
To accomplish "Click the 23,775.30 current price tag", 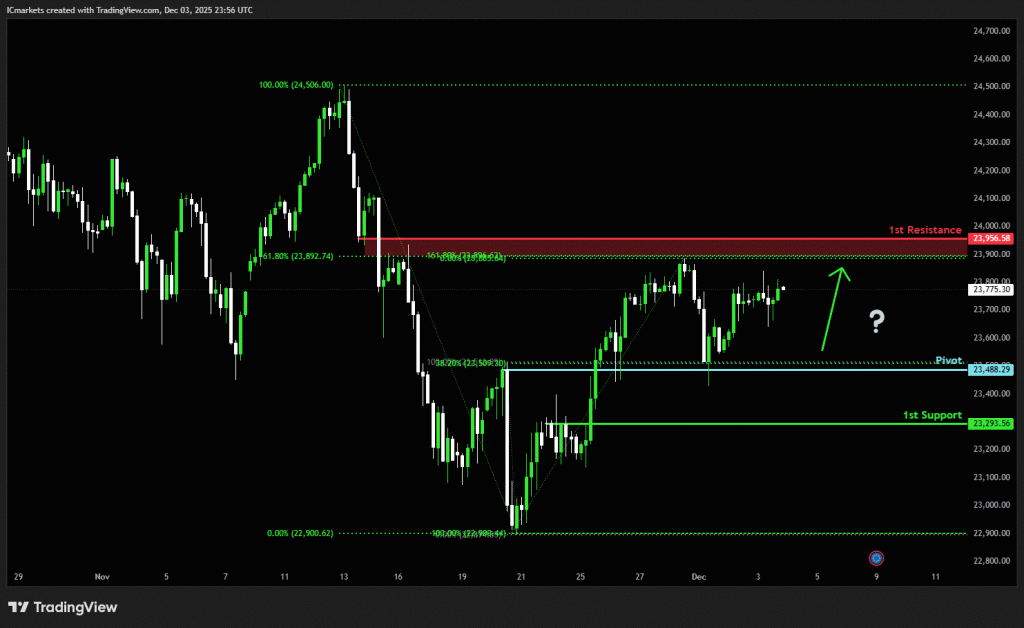I will click(x=991, y=290).
